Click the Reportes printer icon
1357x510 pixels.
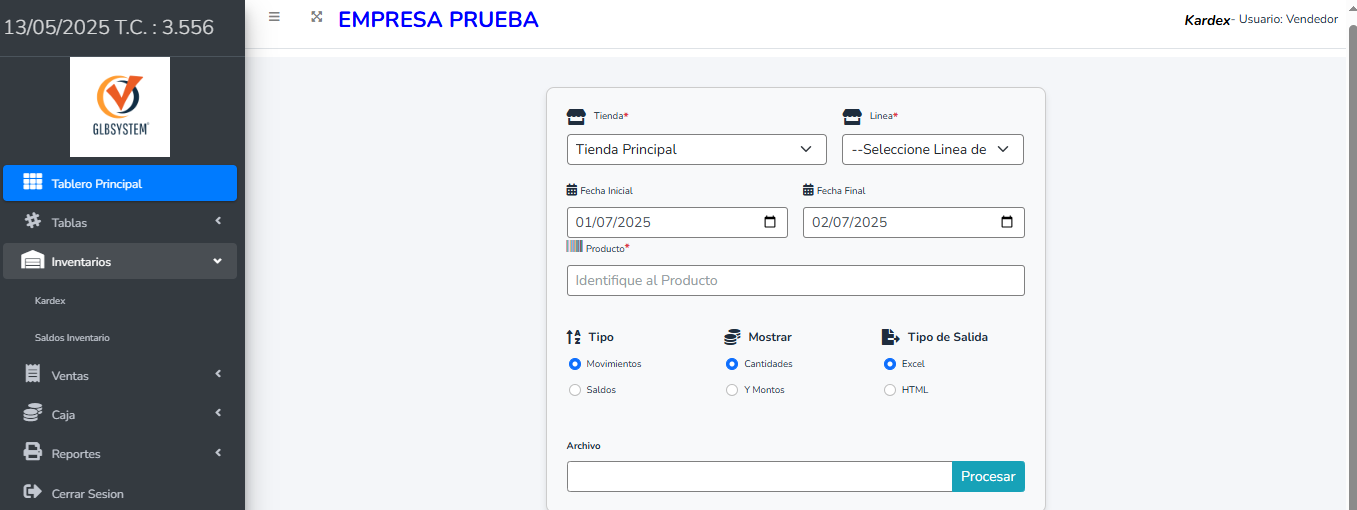32,452
